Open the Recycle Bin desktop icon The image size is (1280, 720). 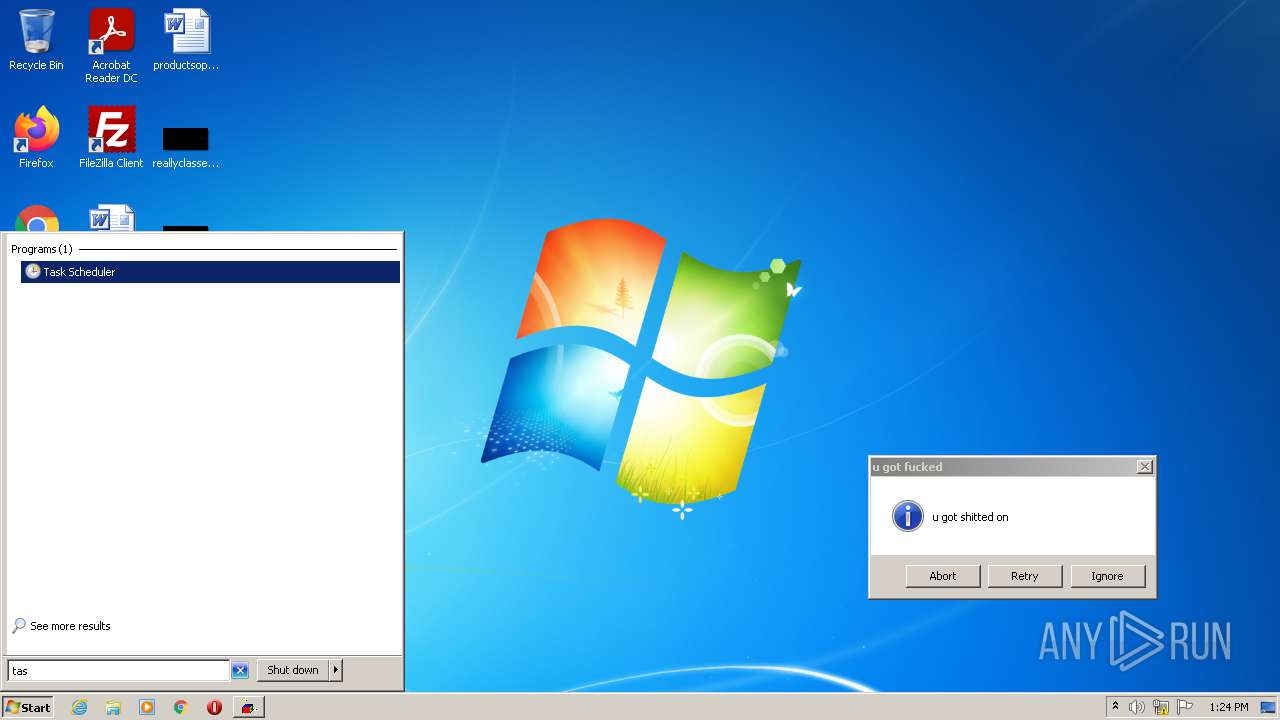36,40
